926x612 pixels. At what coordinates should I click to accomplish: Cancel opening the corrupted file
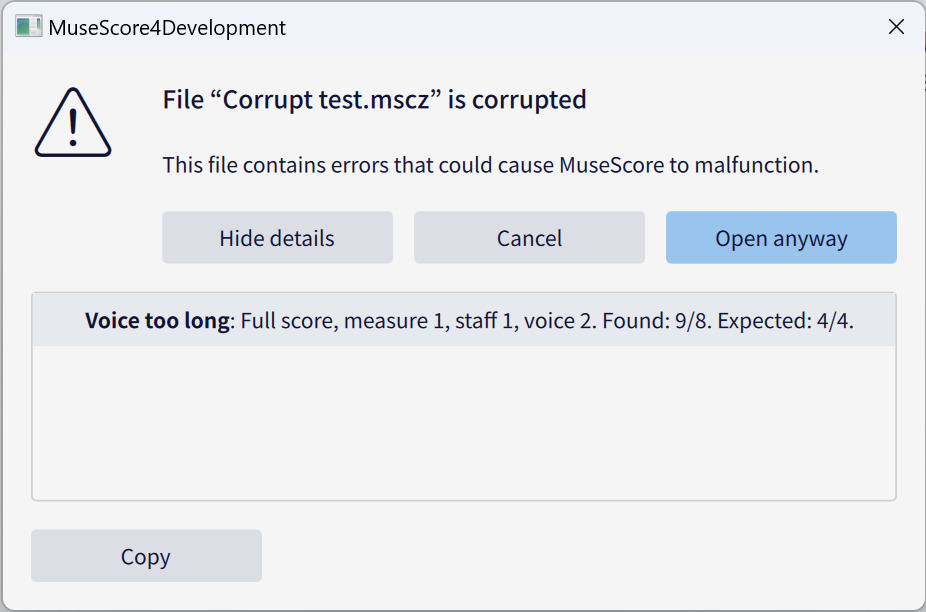[529, 237]
